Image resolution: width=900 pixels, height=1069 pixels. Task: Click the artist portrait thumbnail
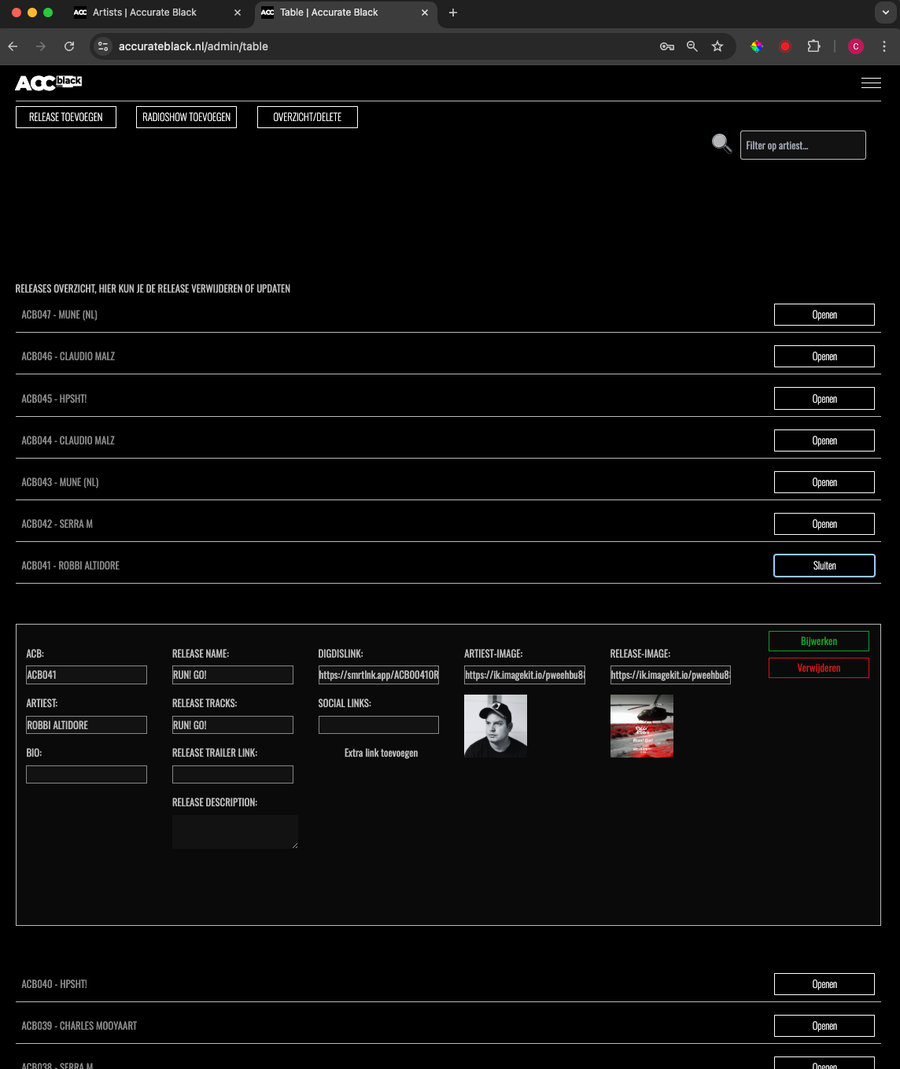496,726
